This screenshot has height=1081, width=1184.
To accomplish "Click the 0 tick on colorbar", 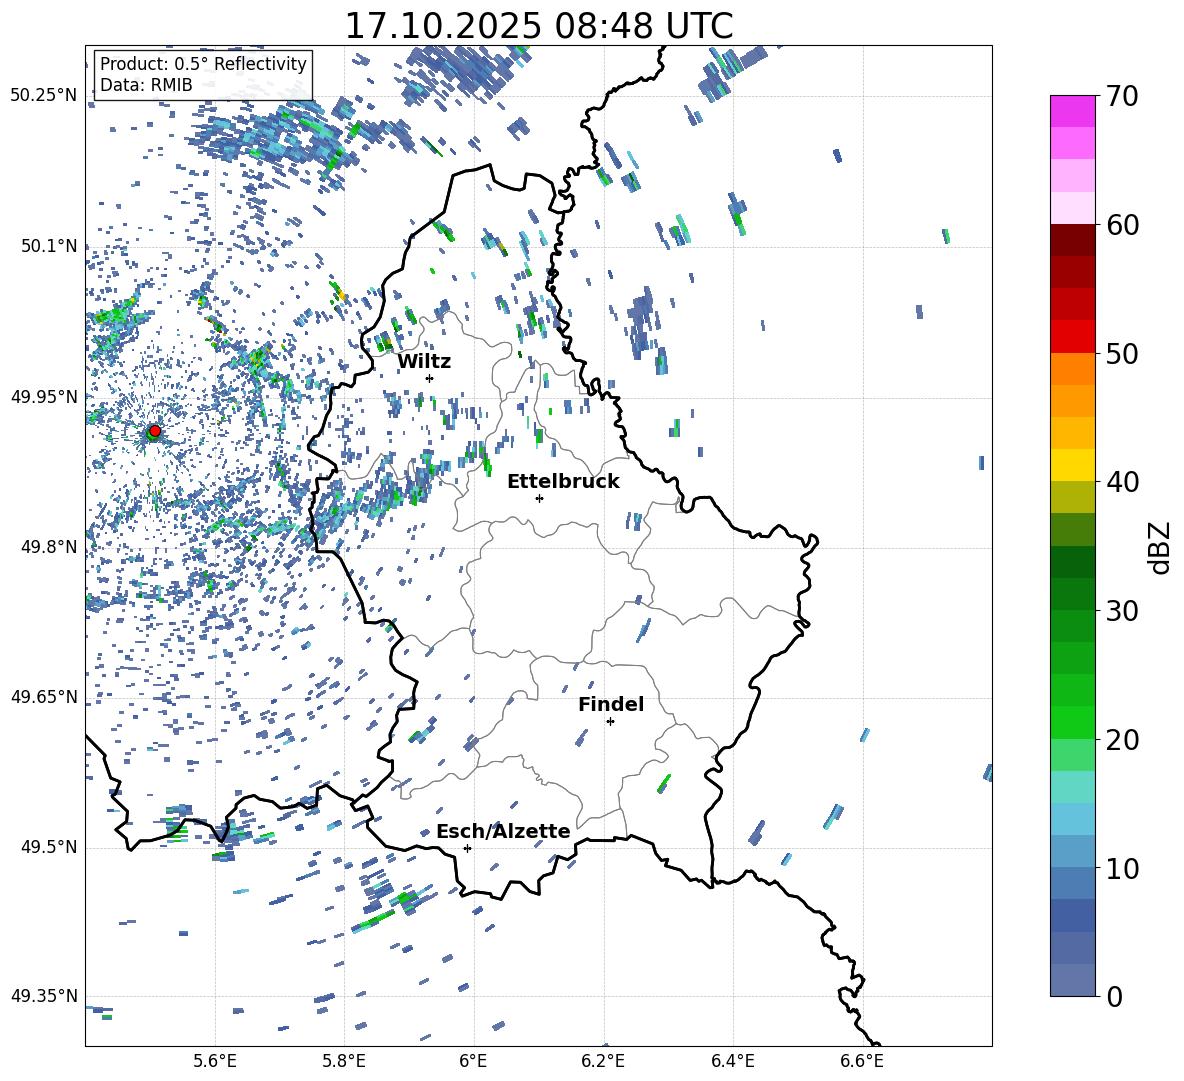I will tap(1114, 997).
